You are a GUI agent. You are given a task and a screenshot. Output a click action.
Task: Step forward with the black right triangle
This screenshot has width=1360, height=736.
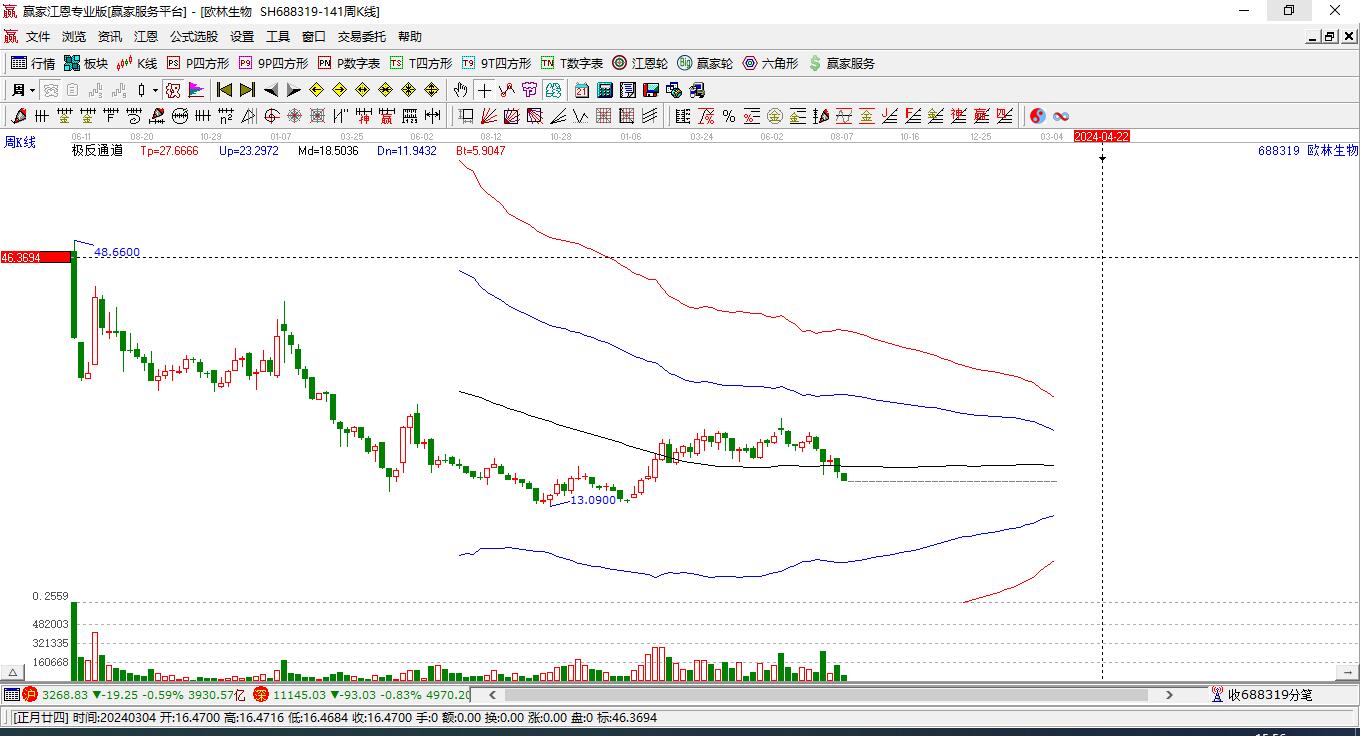coord(293,90)
